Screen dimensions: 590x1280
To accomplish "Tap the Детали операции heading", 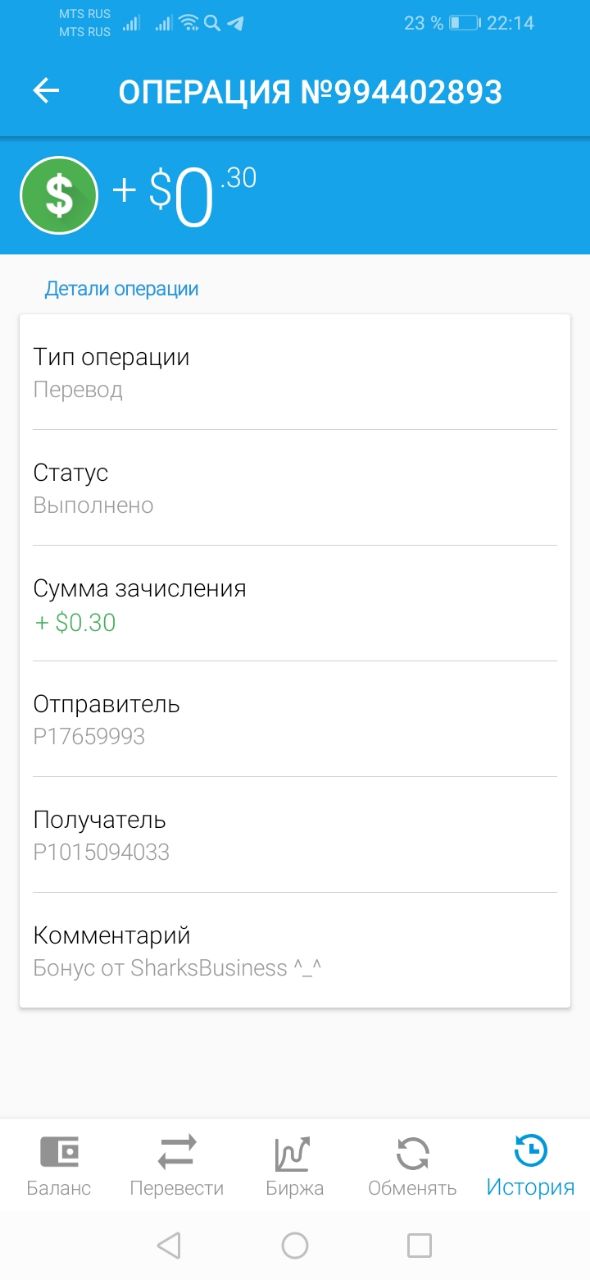I will tap(122, 289).
